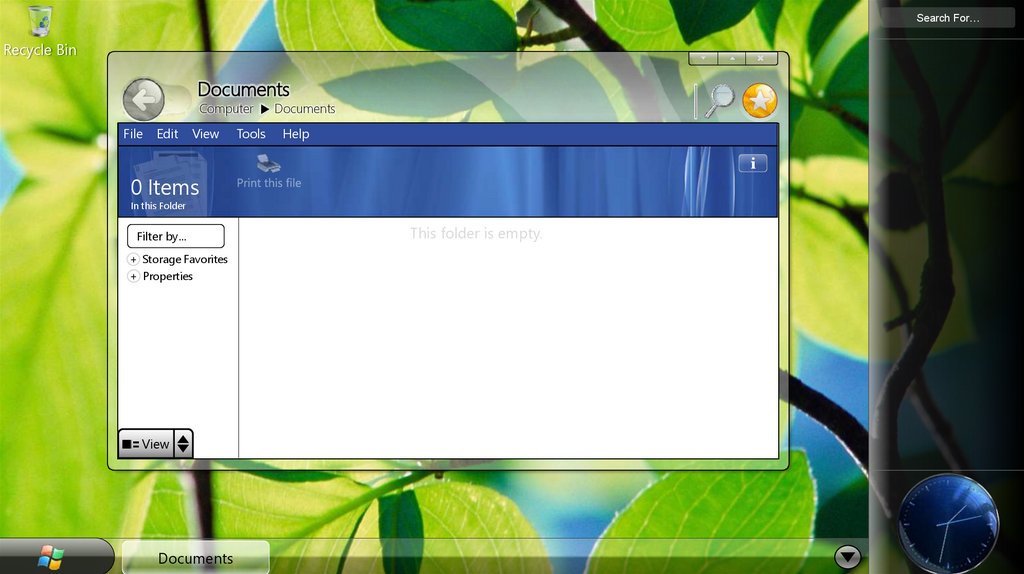1024x574 pixels.
Task: Open the View menu in menu bar
Action: tap(205, 134)
